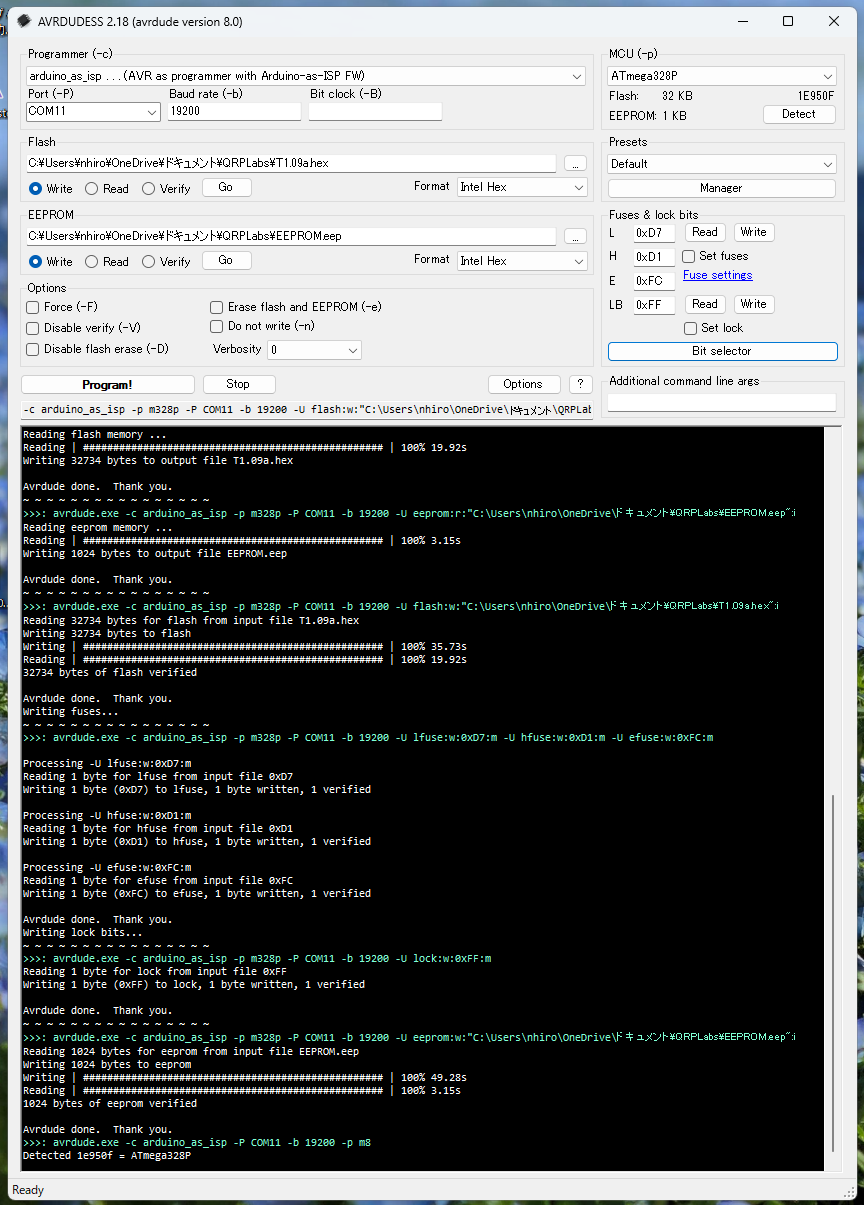Minimize the AVRDUDESS window

tap(741, 21)
